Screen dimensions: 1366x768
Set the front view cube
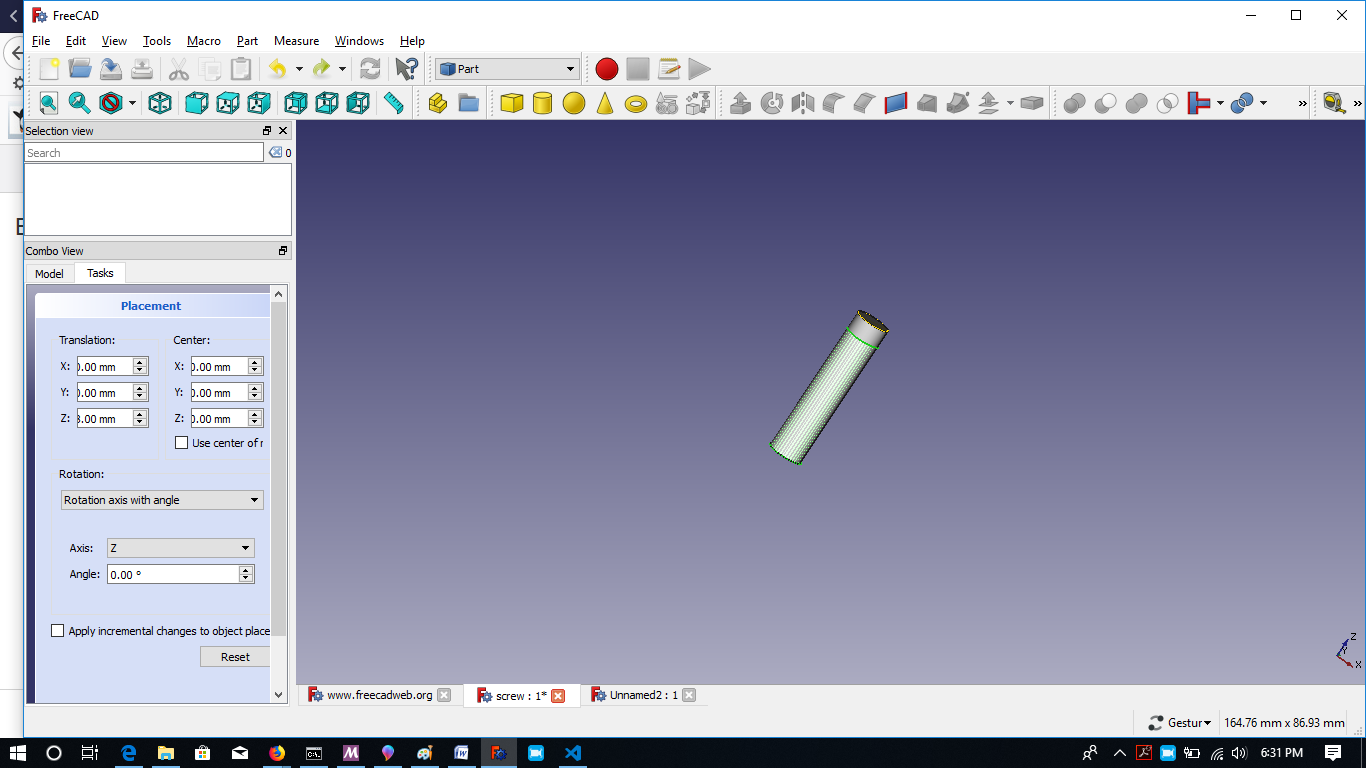(x=197, y=103)
